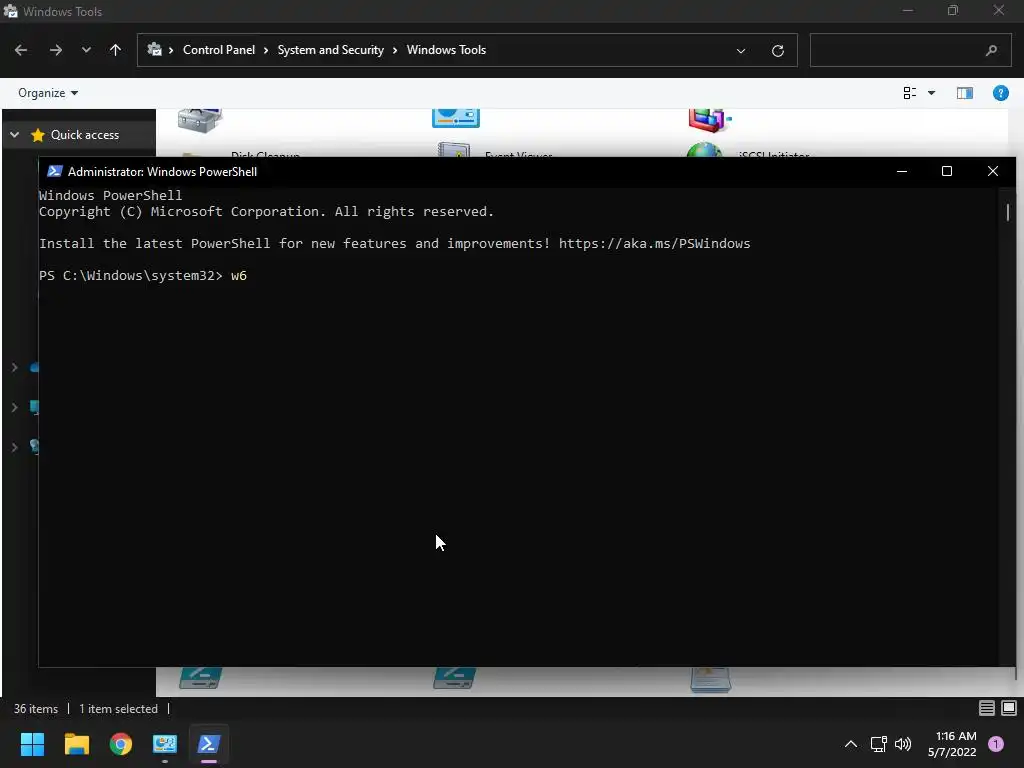
Task: Expand address bar history dropdown
Action: pyautogui.click(x=741, y=51)
